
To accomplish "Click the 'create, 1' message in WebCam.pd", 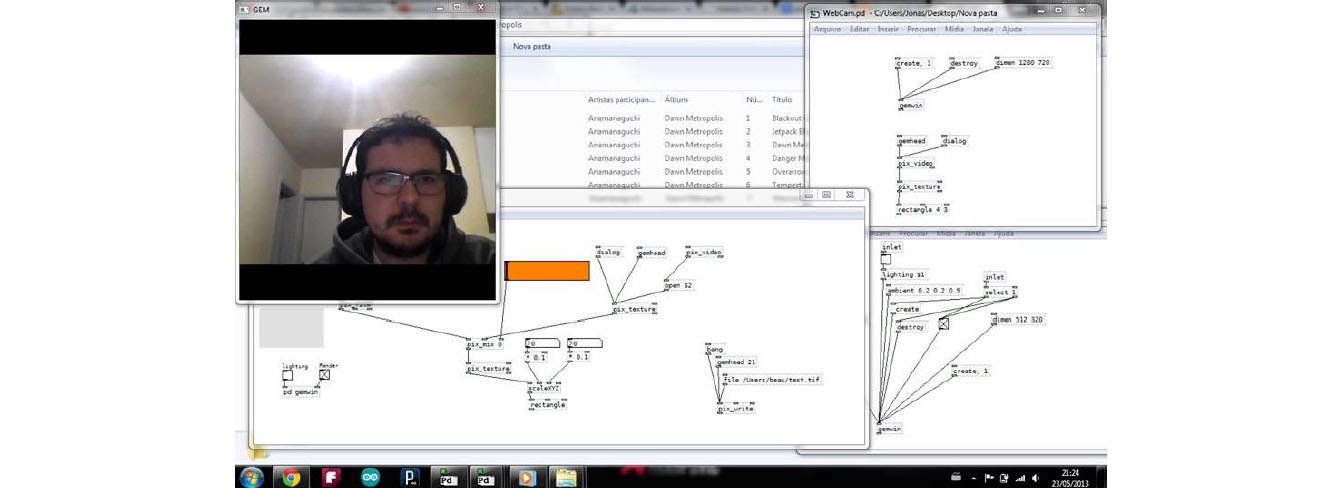I will (x=914, y=63).
